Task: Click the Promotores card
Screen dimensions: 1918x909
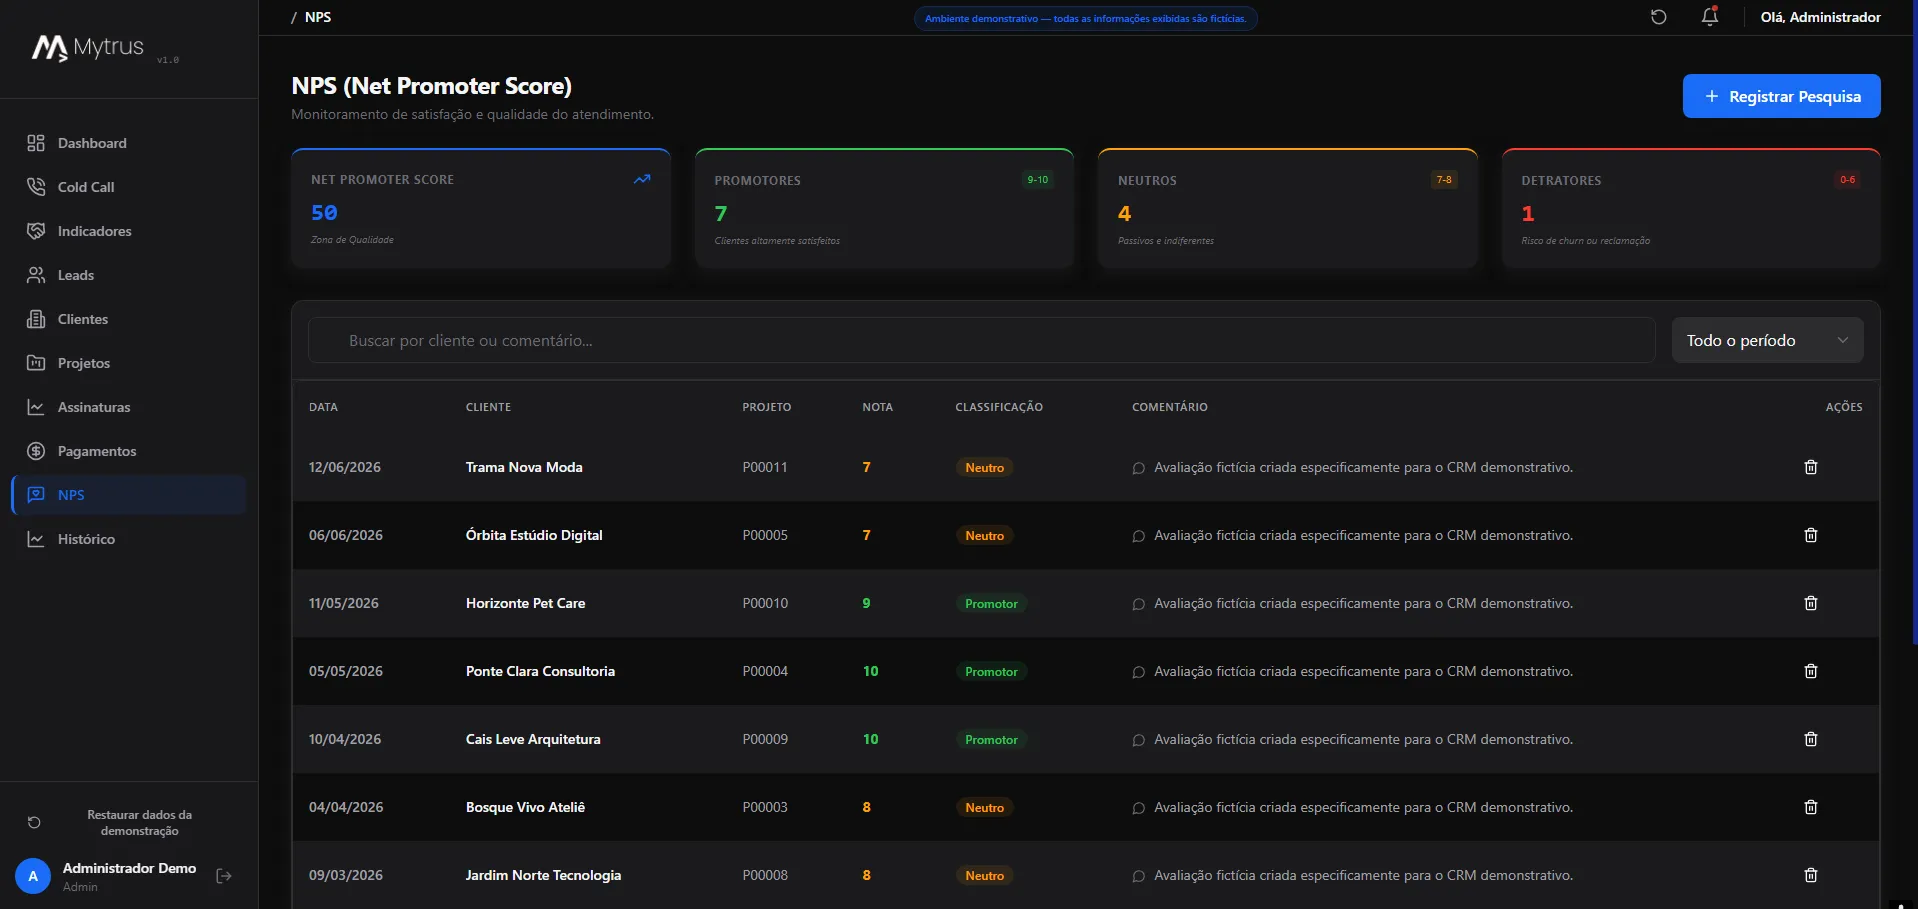Action: tap(884, 208)
